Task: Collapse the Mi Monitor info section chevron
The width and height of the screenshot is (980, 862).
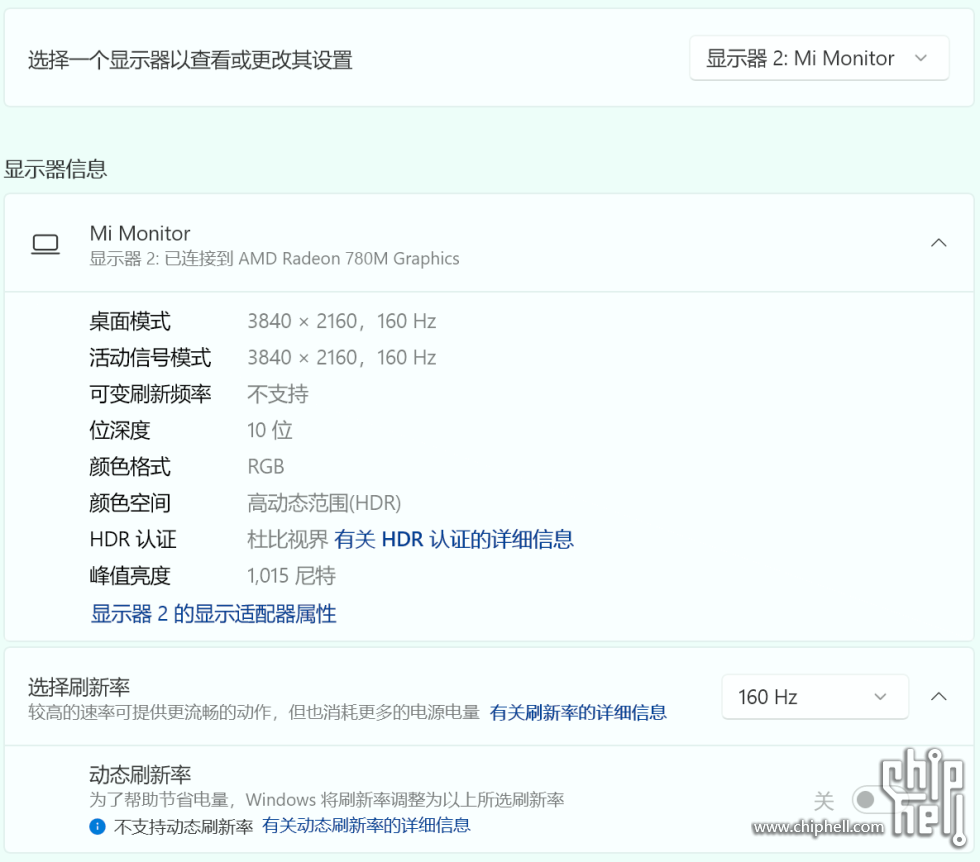Action: pos(938,243)
